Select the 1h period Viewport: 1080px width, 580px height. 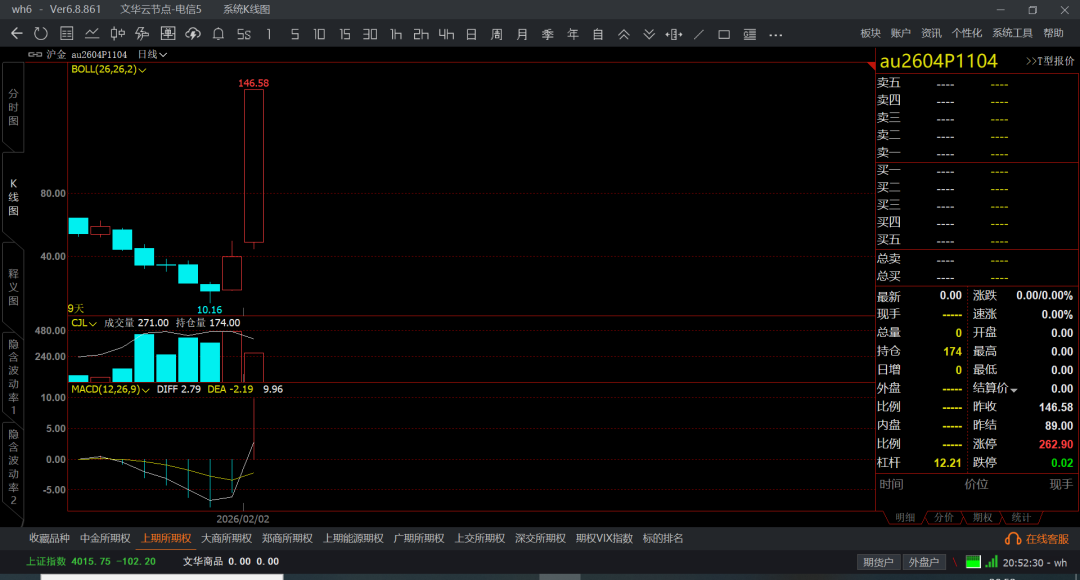tap(395, 34)
